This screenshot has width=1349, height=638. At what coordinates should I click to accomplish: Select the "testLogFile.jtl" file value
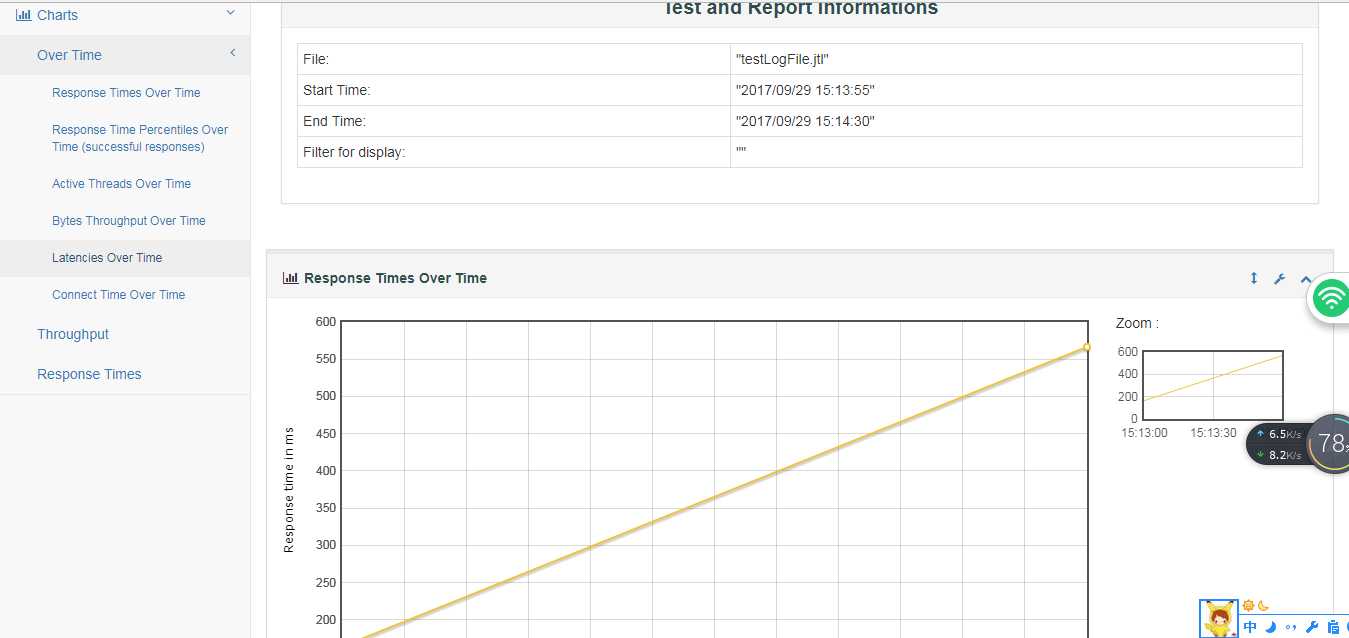point(782,59)
